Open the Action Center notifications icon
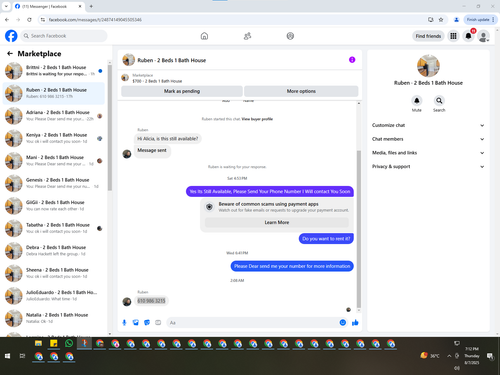 click(x=490, y=356)
